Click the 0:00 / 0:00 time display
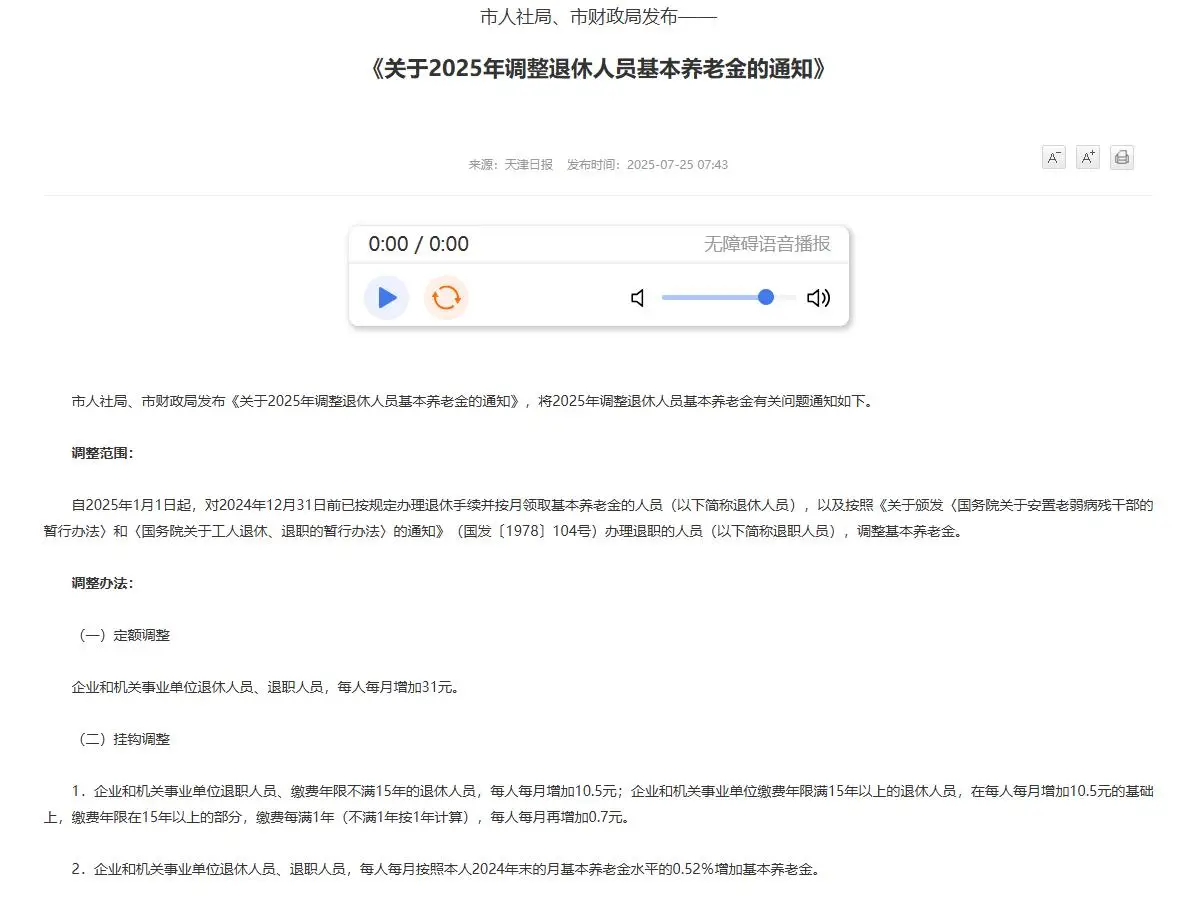Viewport: 1199px width, 898px height. pyautogui.click(x=416, y=243)
